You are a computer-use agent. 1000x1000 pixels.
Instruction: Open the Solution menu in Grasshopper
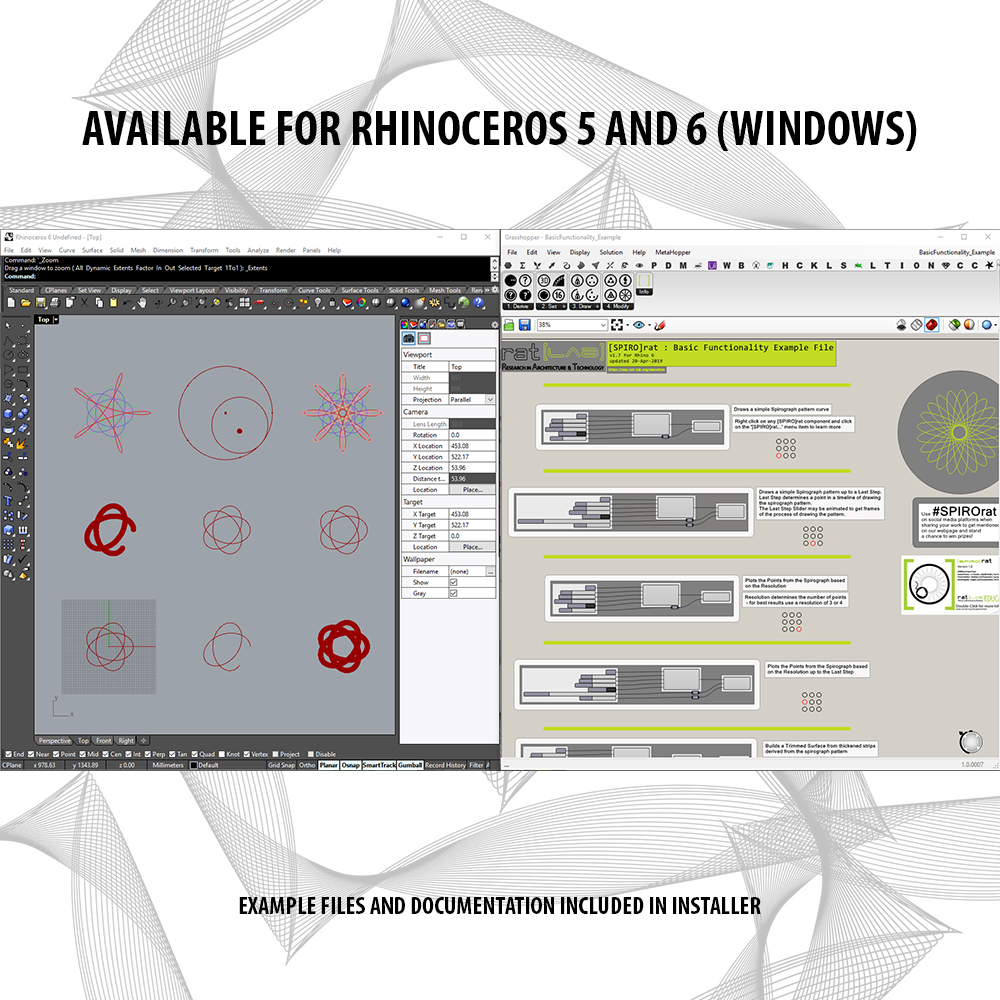pyautogui.click(x=610, y=252)
